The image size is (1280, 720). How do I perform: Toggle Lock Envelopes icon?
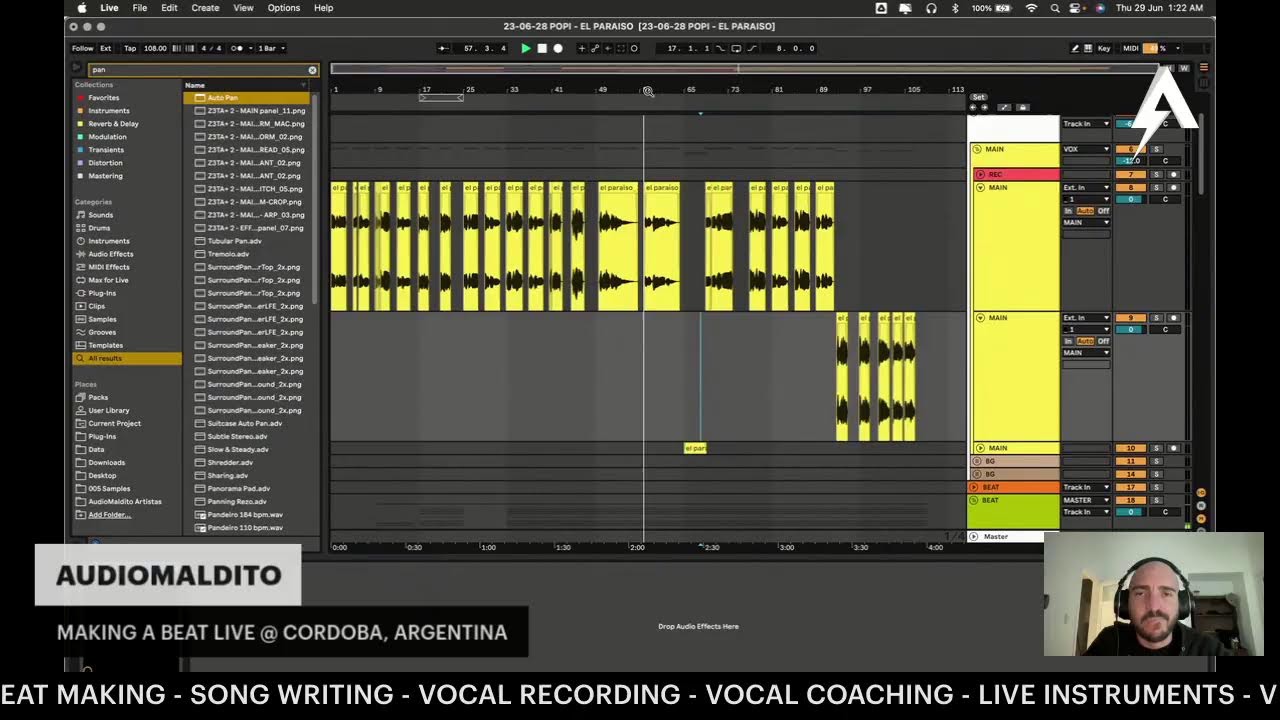tap(1022, 107)
